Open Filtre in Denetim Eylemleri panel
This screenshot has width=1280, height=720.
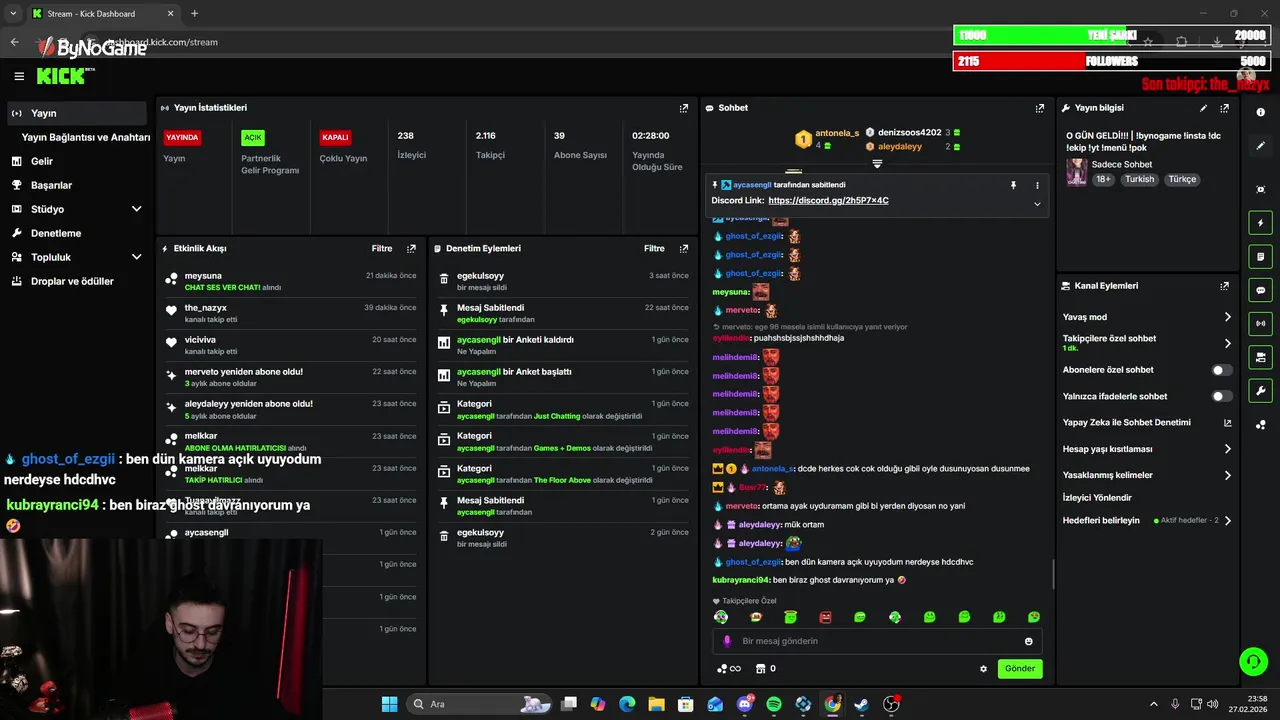(654, 248)
